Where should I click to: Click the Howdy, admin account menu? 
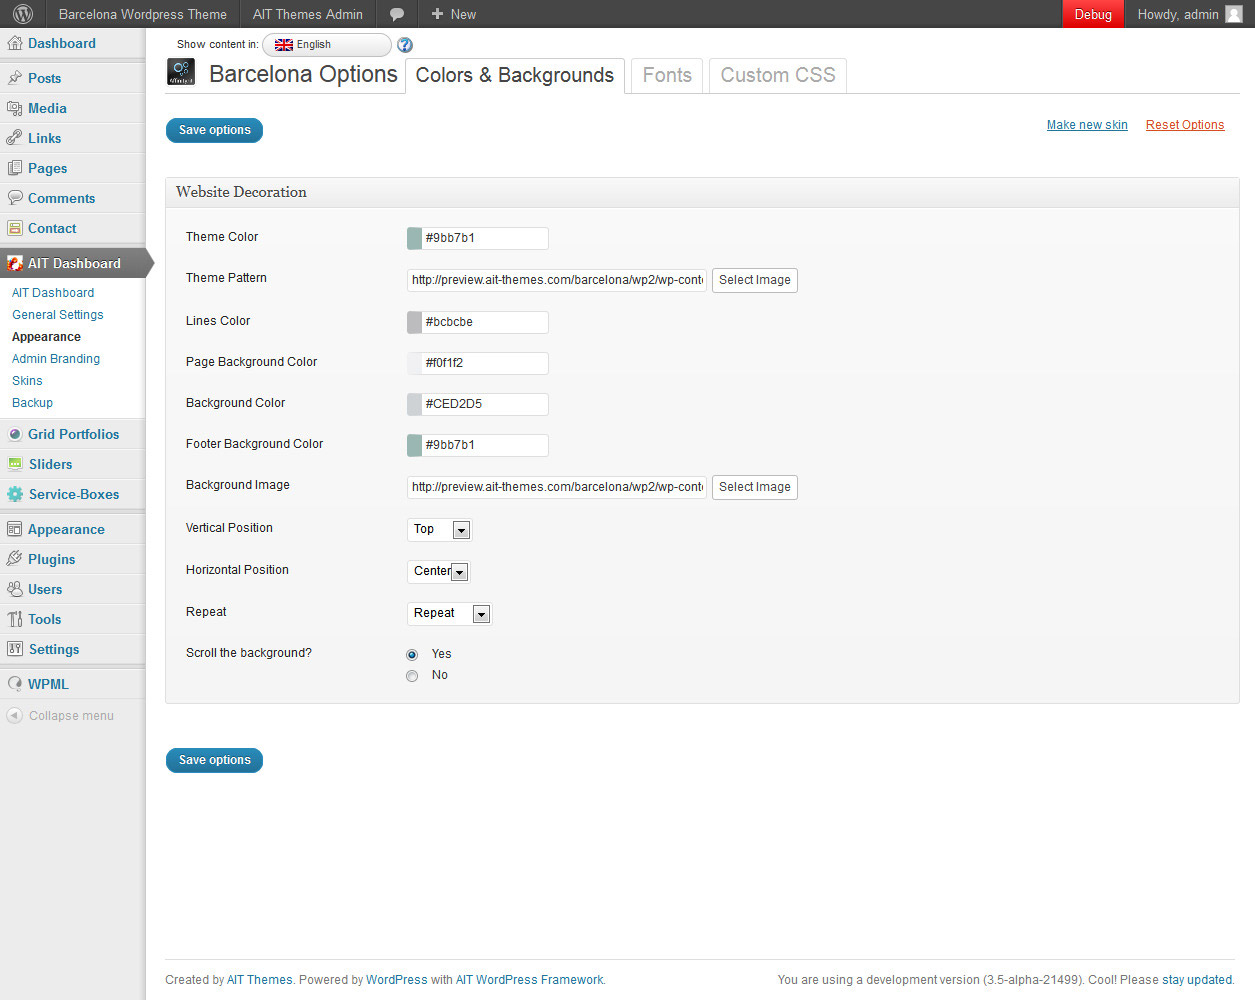pos(1189,14)
